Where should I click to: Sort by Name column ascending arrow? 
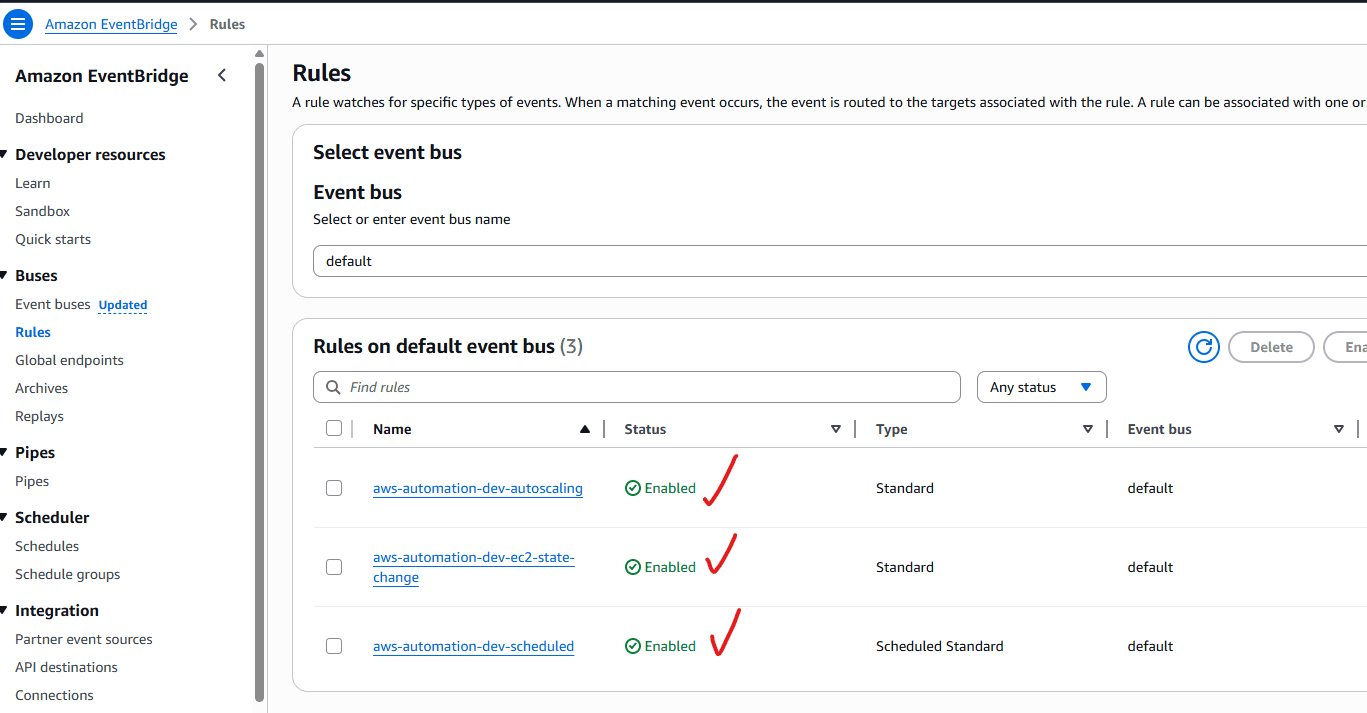(x=585, y=429)
